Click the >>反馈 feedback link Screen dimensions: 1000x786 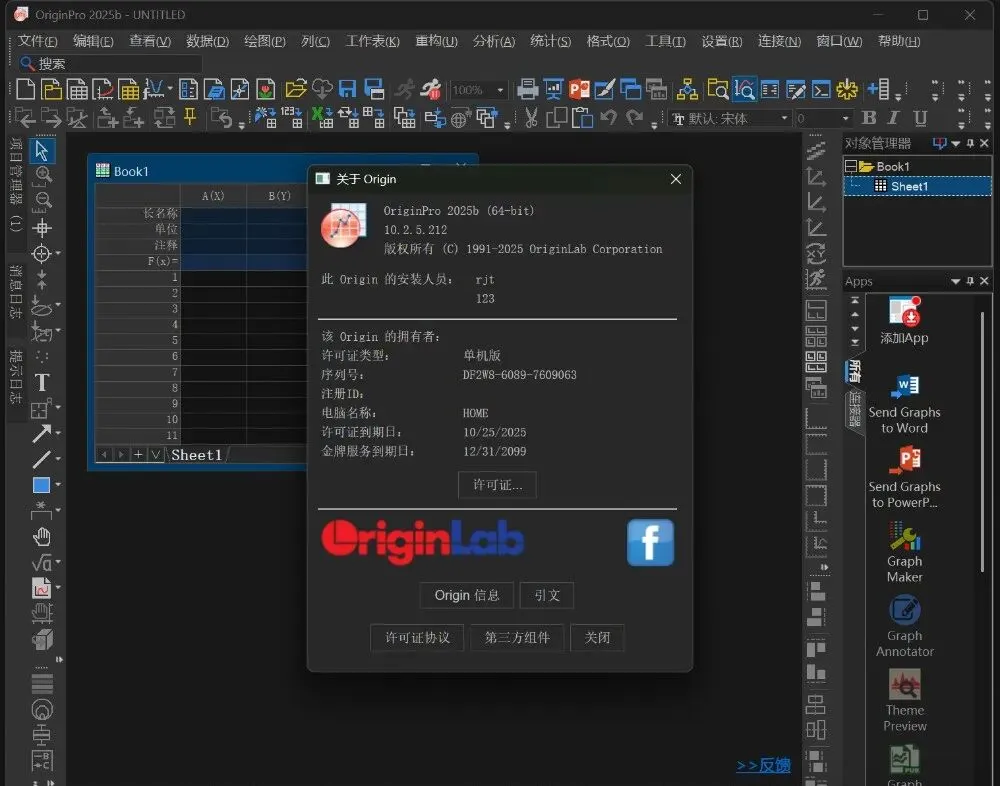coord(763,765)
